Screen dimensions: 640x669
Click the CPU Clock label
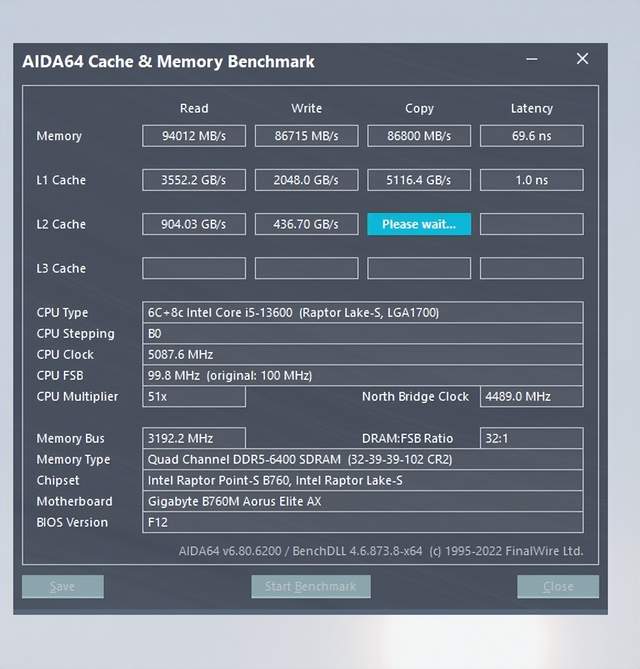65,355
